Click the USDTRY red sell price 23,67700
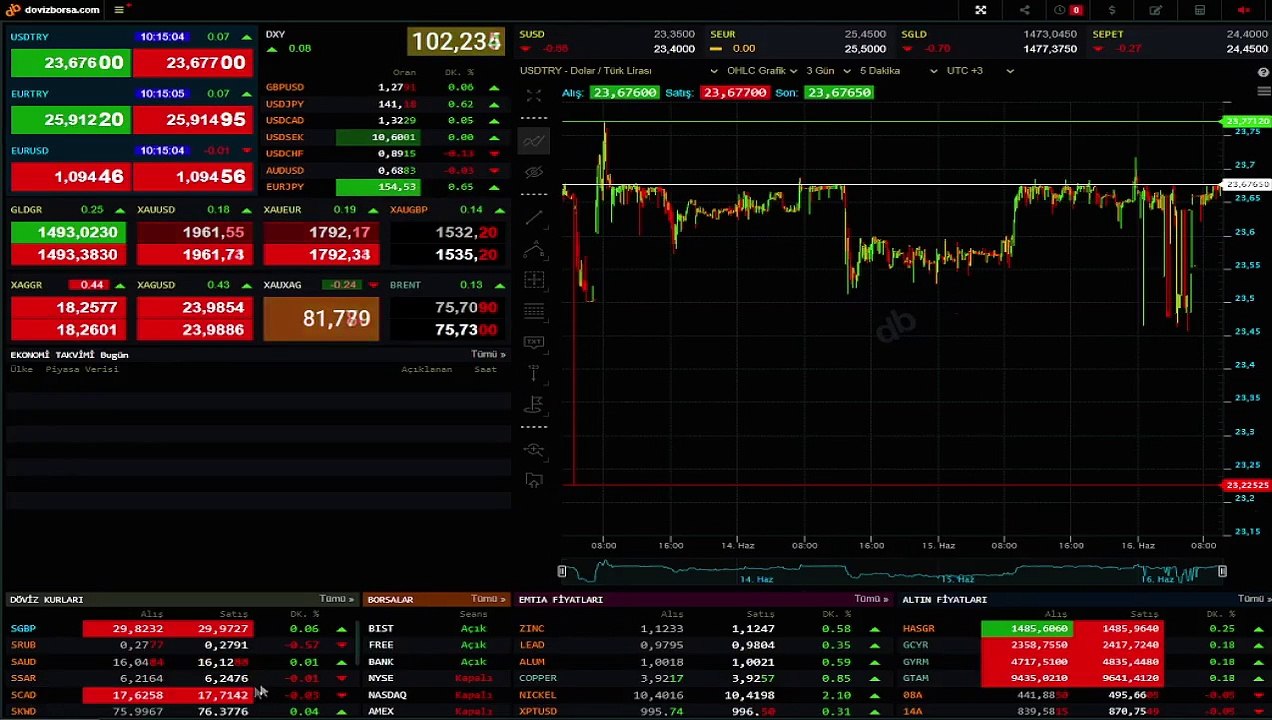Image resolution: width=1272 pixels, height=720 pixels. click(x=192, y=63)
